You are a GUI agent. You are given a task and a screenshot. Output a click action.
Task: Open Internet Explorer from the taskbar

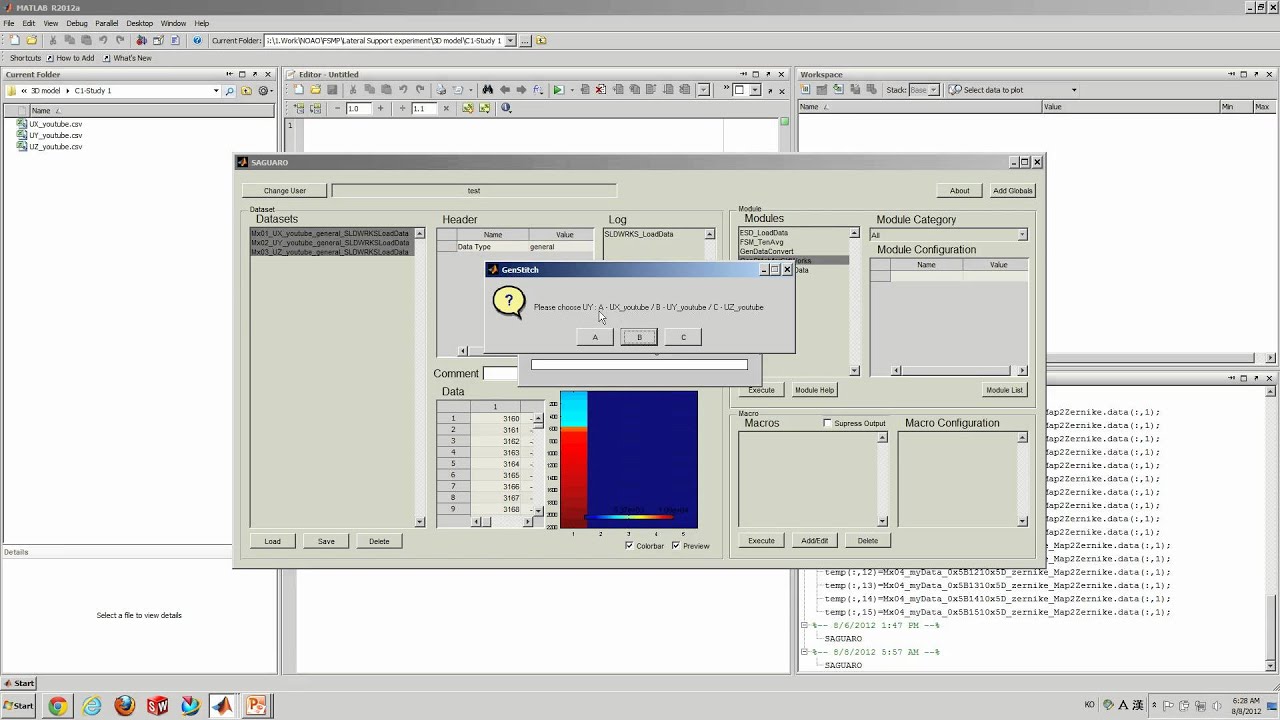(x=91, y=706)
